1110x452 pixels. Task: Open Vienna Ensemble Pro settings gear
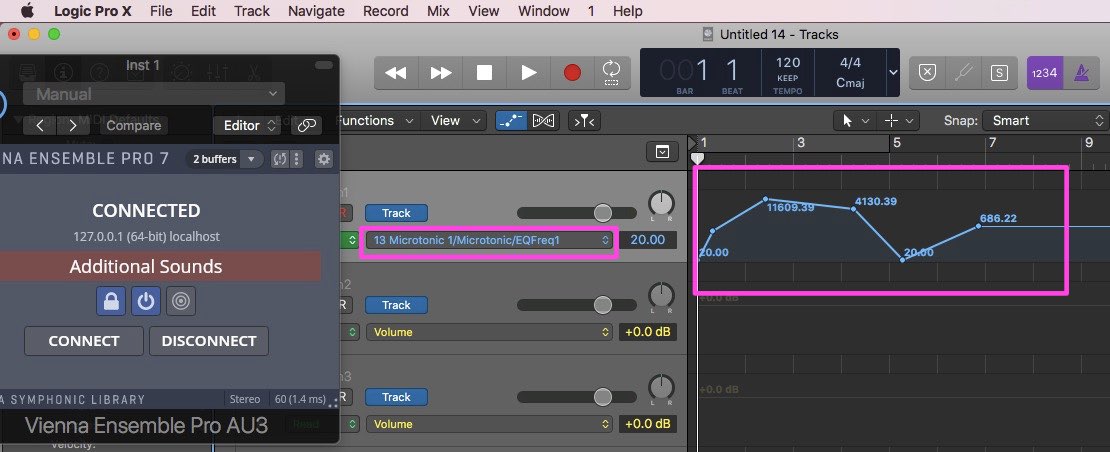point(324,159)
